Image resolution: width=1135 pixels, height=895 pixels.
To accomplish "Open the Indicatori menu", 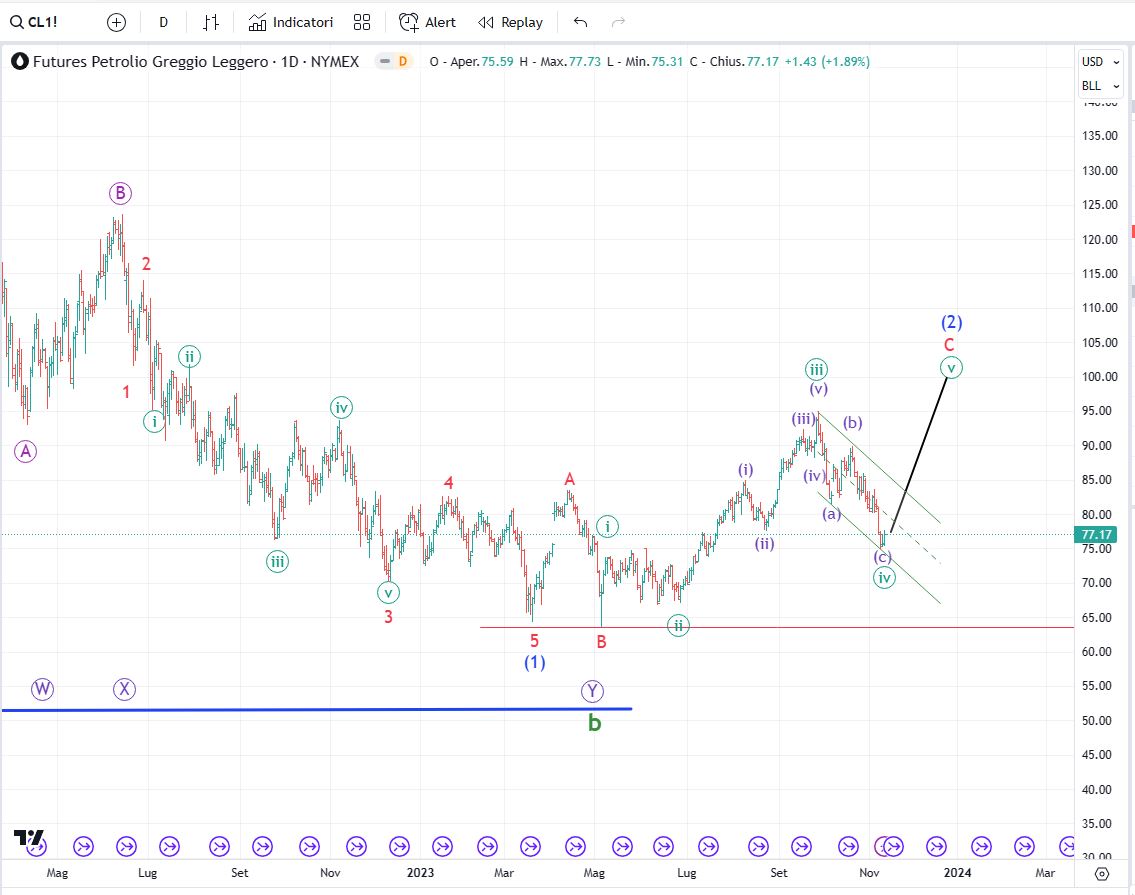I will tap(291, 22).
